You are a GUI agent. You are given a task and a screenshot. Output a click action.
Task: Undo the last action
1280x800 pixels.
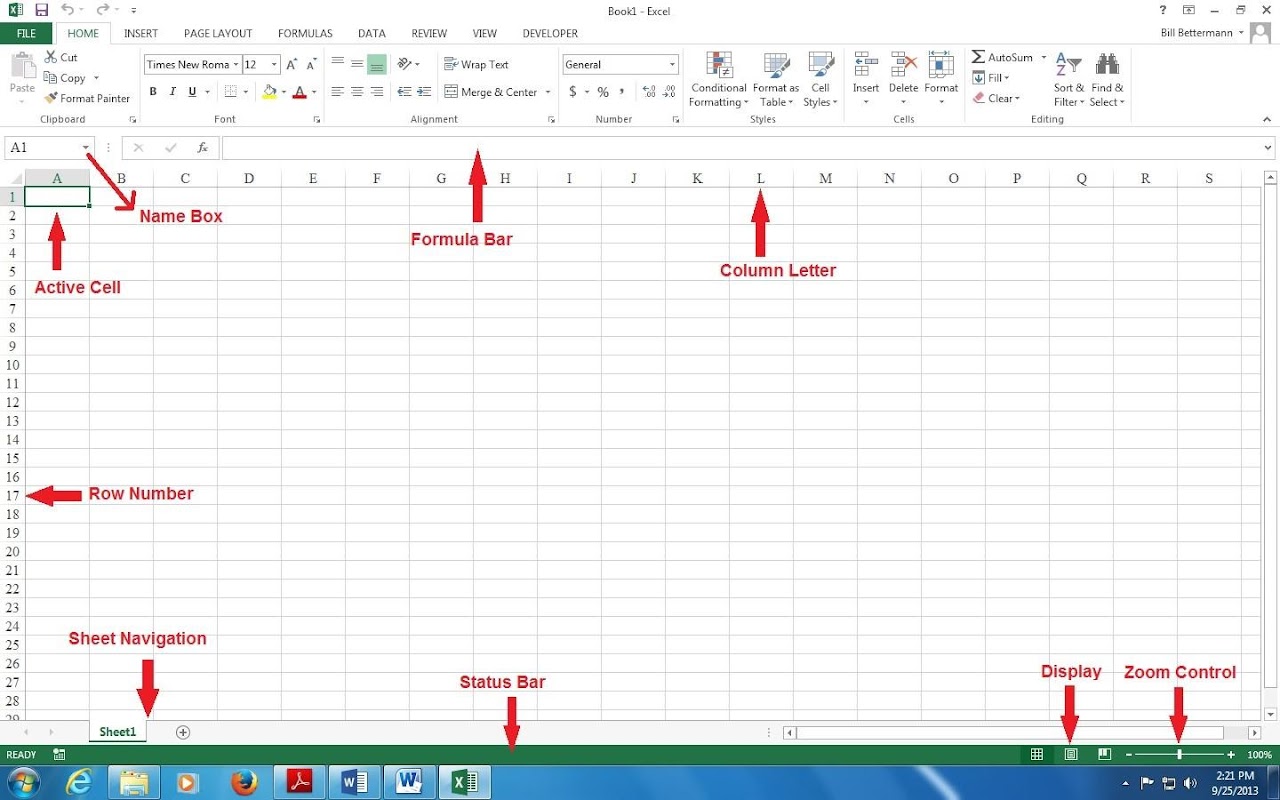pyautogui.click(x=66, y=10)
